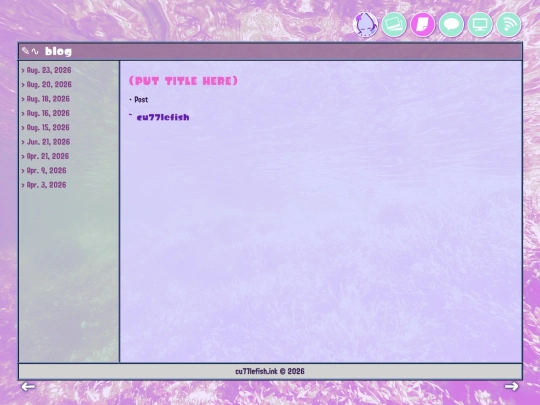Select the pink blog page icon

423,24
